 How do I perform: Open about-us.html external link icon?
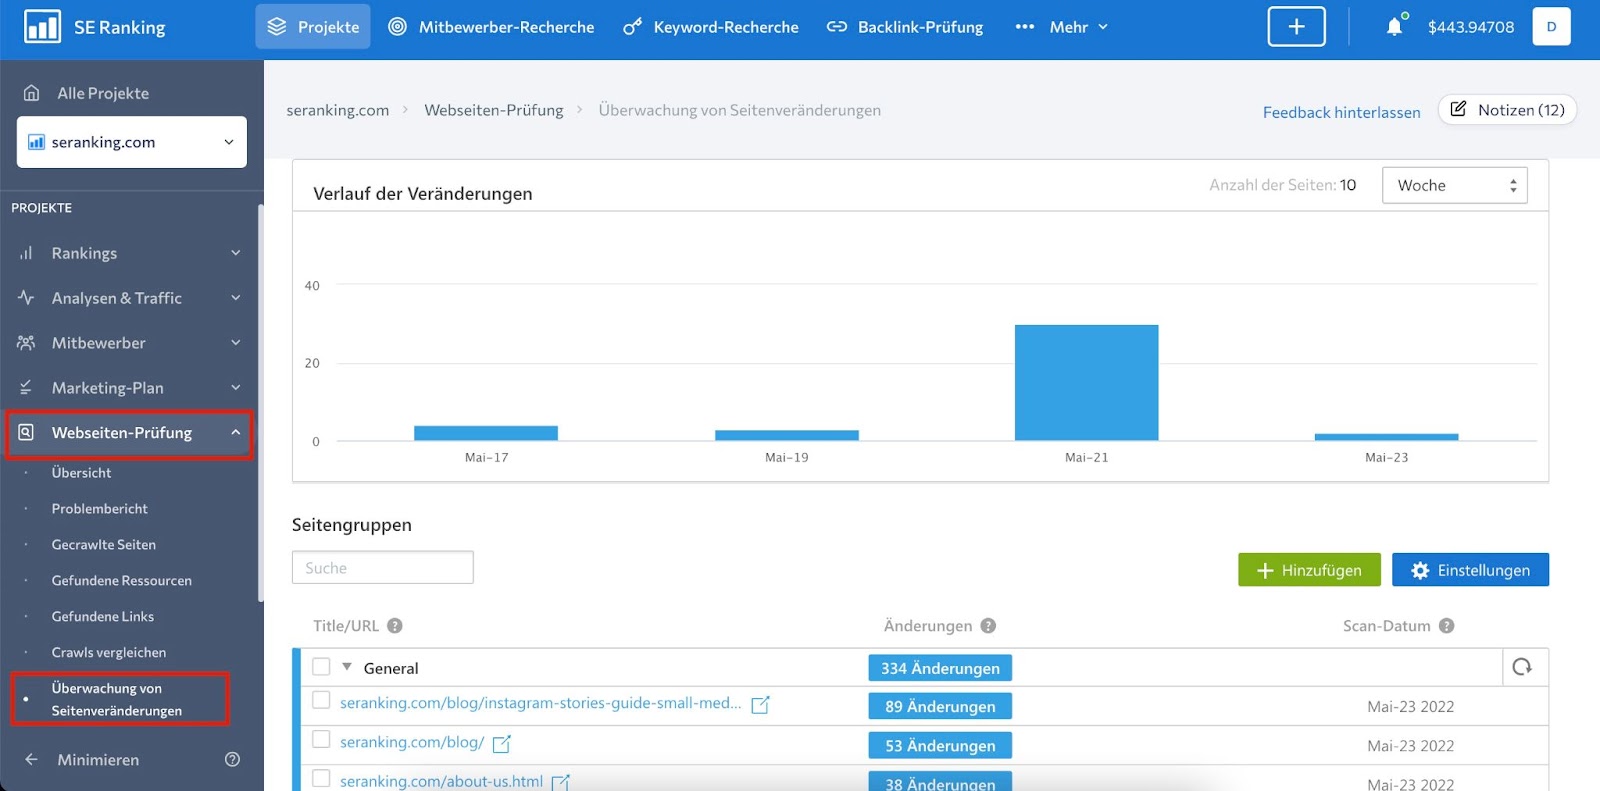coord(561,782)
